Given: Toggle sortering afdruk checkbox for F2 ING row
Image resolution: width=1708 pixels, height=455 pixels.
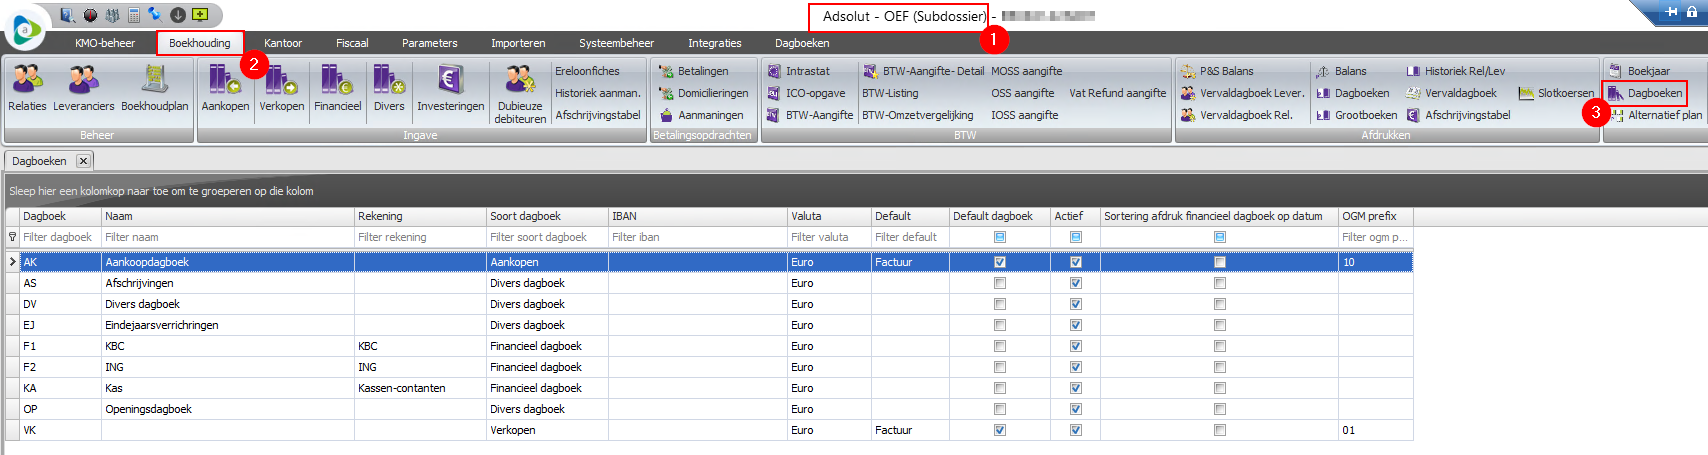Looking at the screenshot, I should (1220, 367).
